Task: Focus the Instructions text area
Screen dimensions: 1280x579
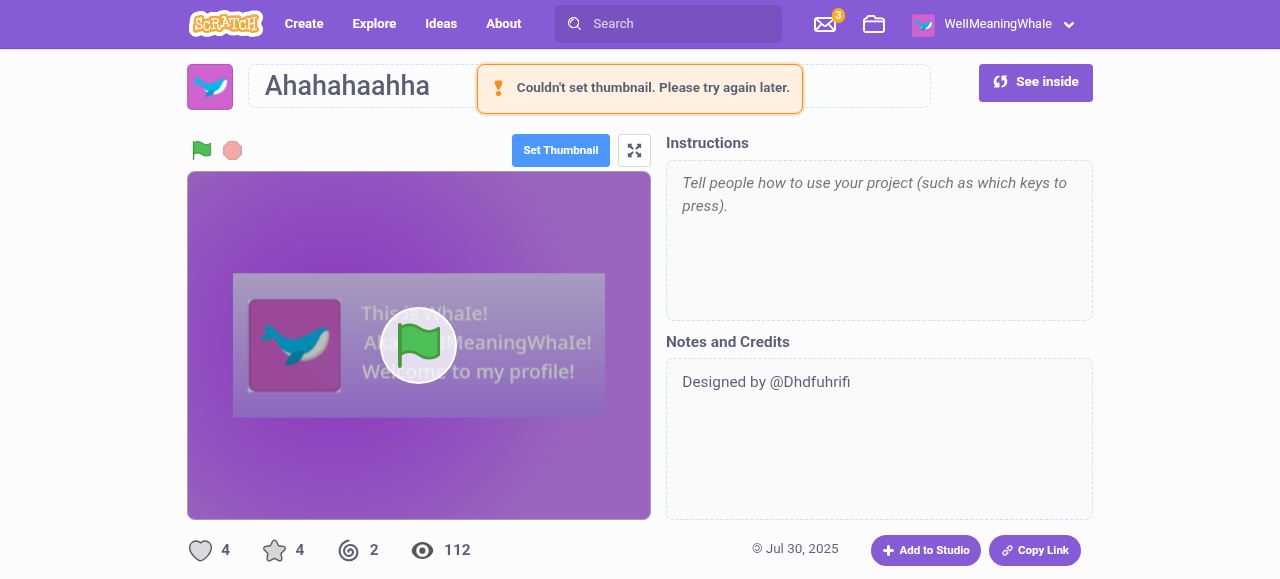Action: (x=879, y=240)
